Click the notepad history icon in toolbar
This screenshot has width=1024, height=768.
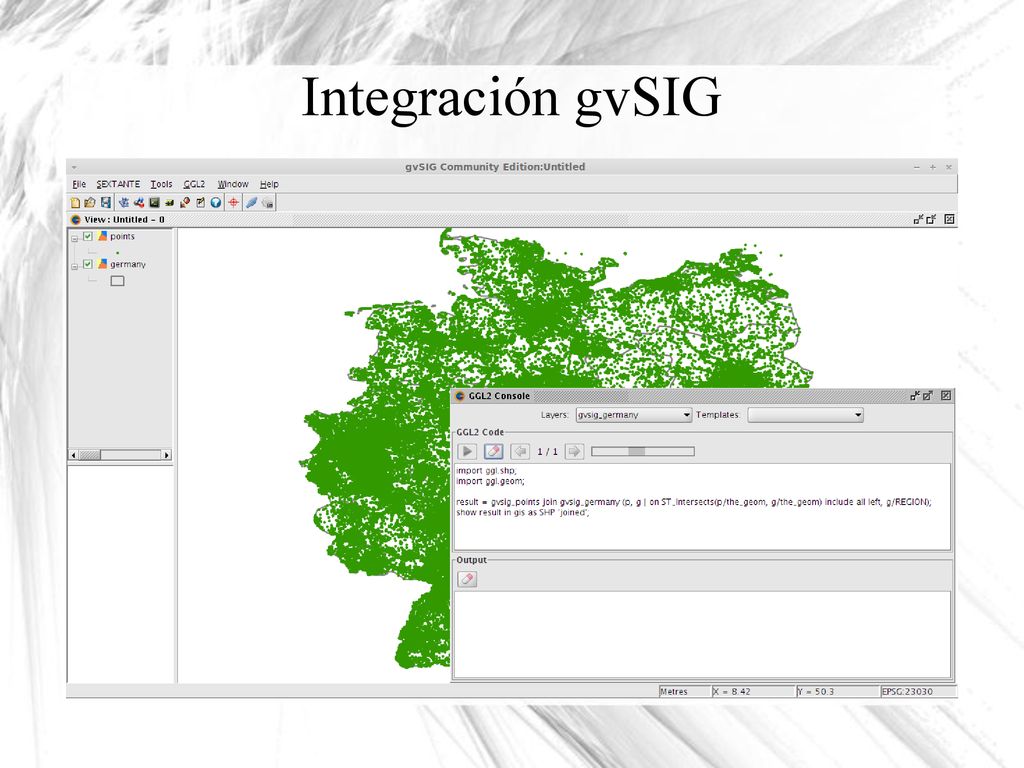(200, 203)
